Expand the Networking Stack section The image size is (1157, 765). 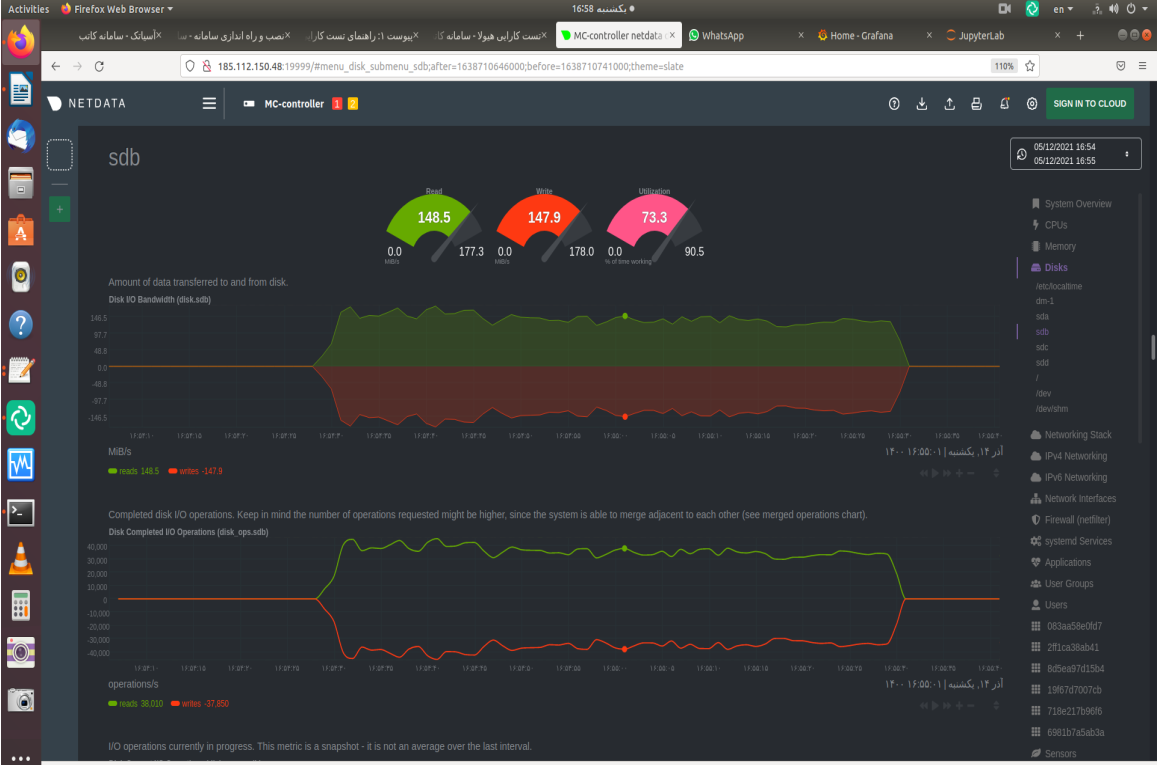coord(1077,435)
